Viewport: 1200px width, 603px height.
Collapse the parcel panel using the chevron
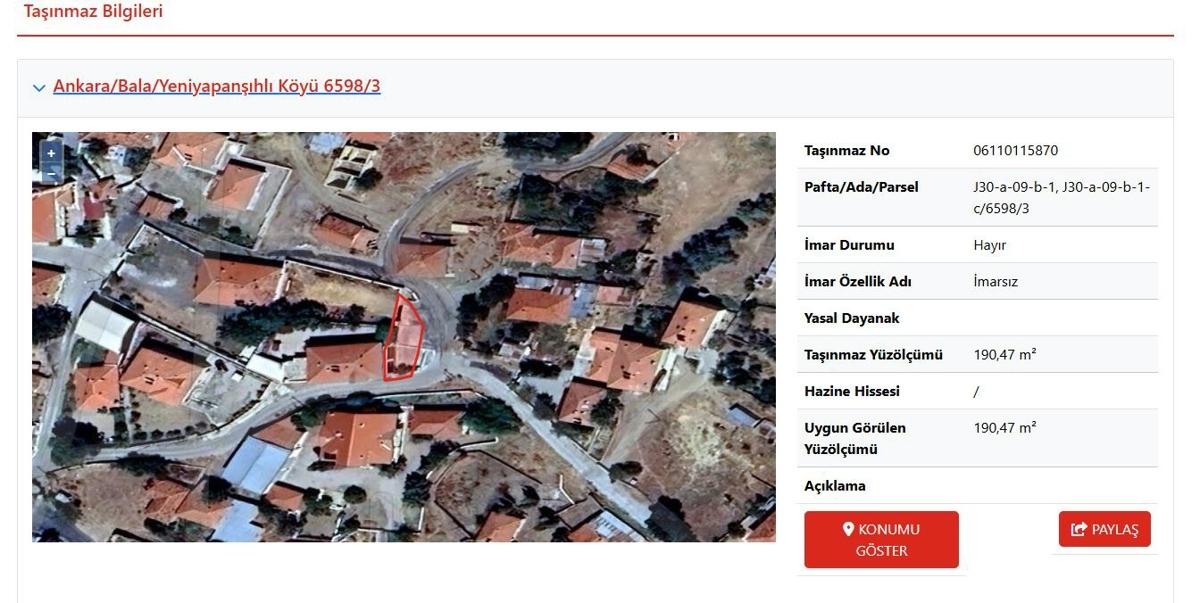tap(39, 88)
